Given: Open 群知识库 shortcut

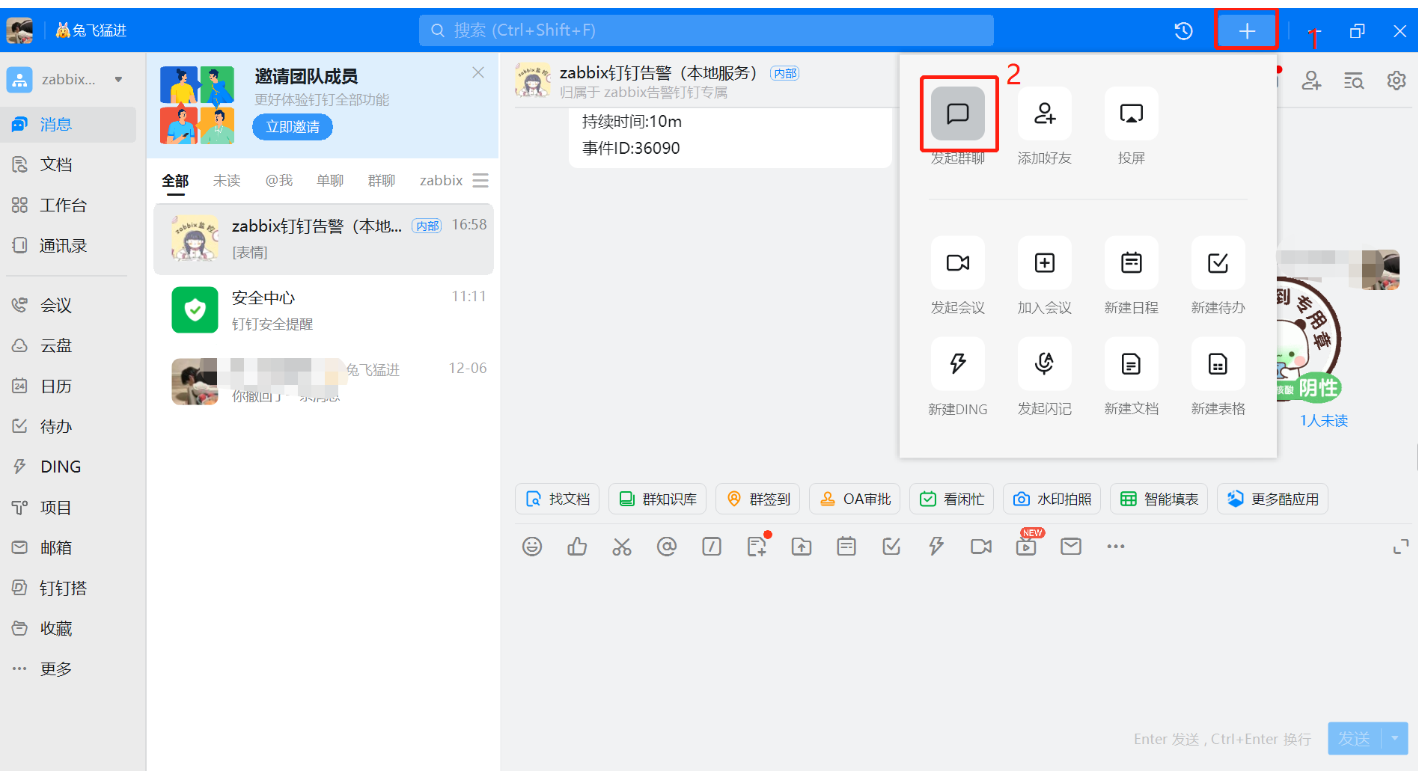Looking at the screenshot, I should (658, 499).
